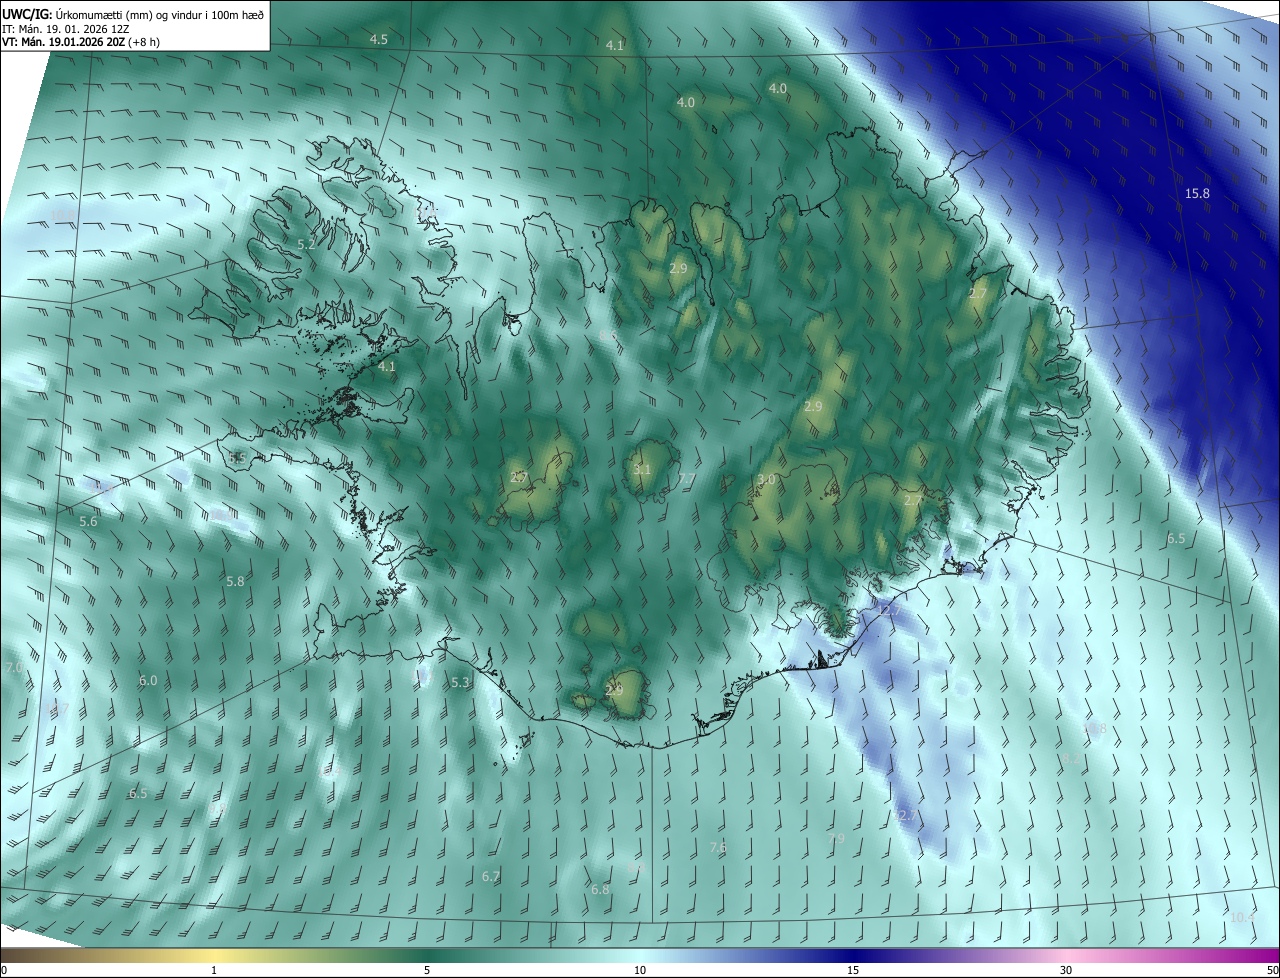Click the 6.8 value label

pyautogui.click(x=600, y=889)
